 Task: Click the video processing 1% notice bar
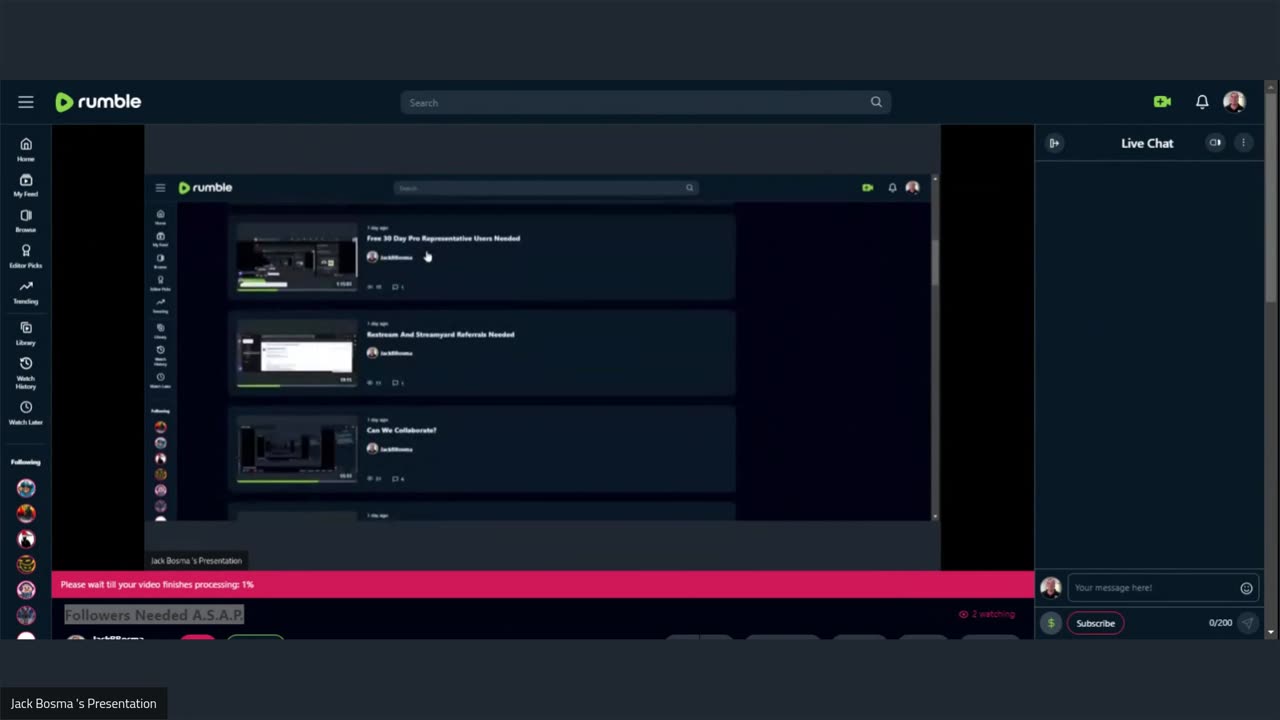(x=543, y=584)
